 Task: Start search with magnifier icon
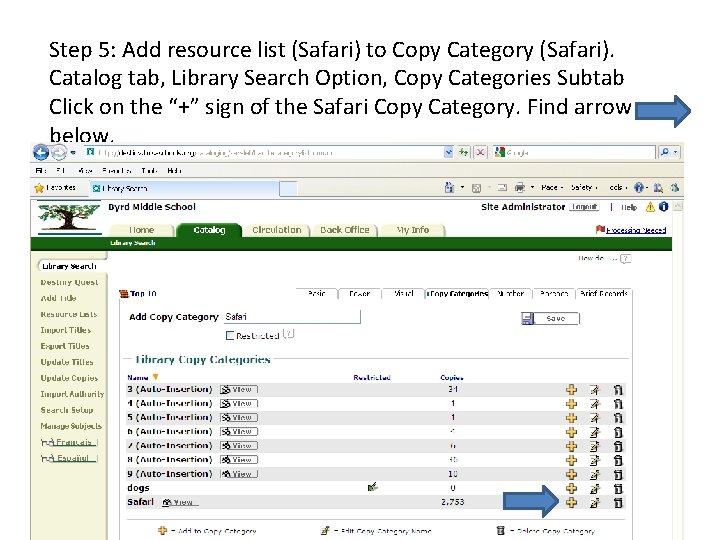coord(664,152)
